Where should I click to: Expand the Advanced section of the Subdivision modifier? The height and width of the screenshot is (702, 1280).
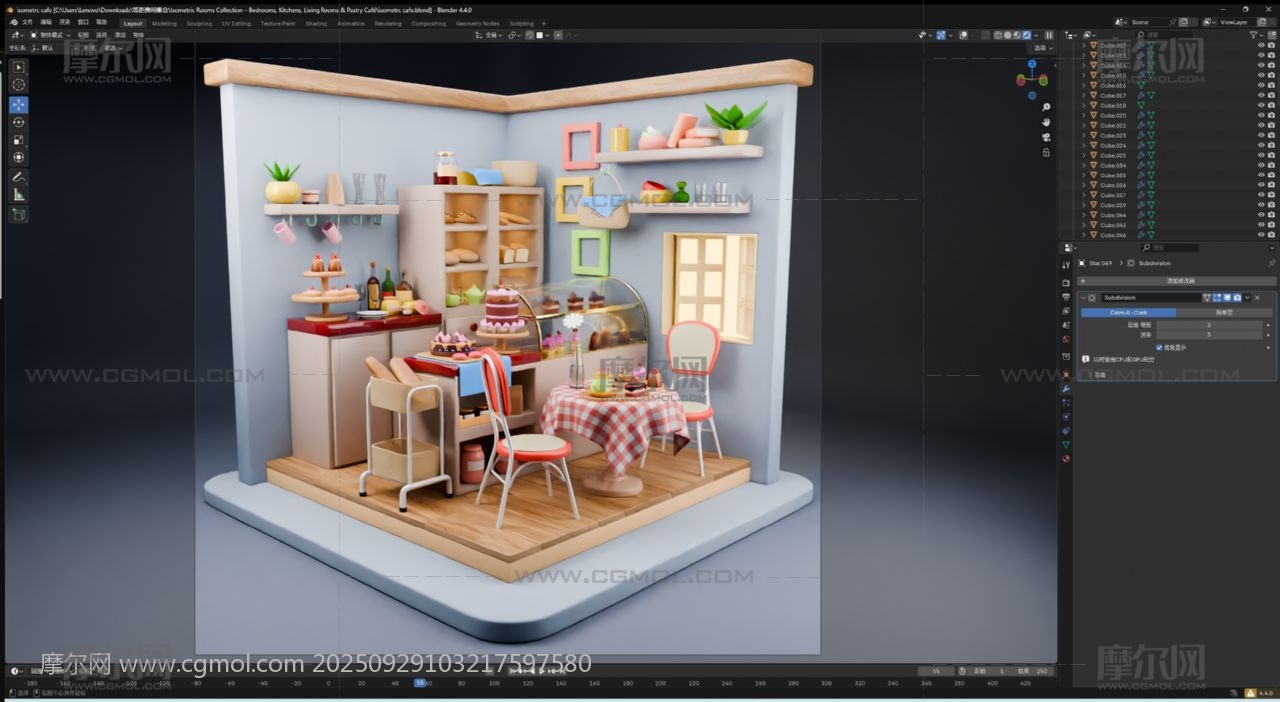1090,374
